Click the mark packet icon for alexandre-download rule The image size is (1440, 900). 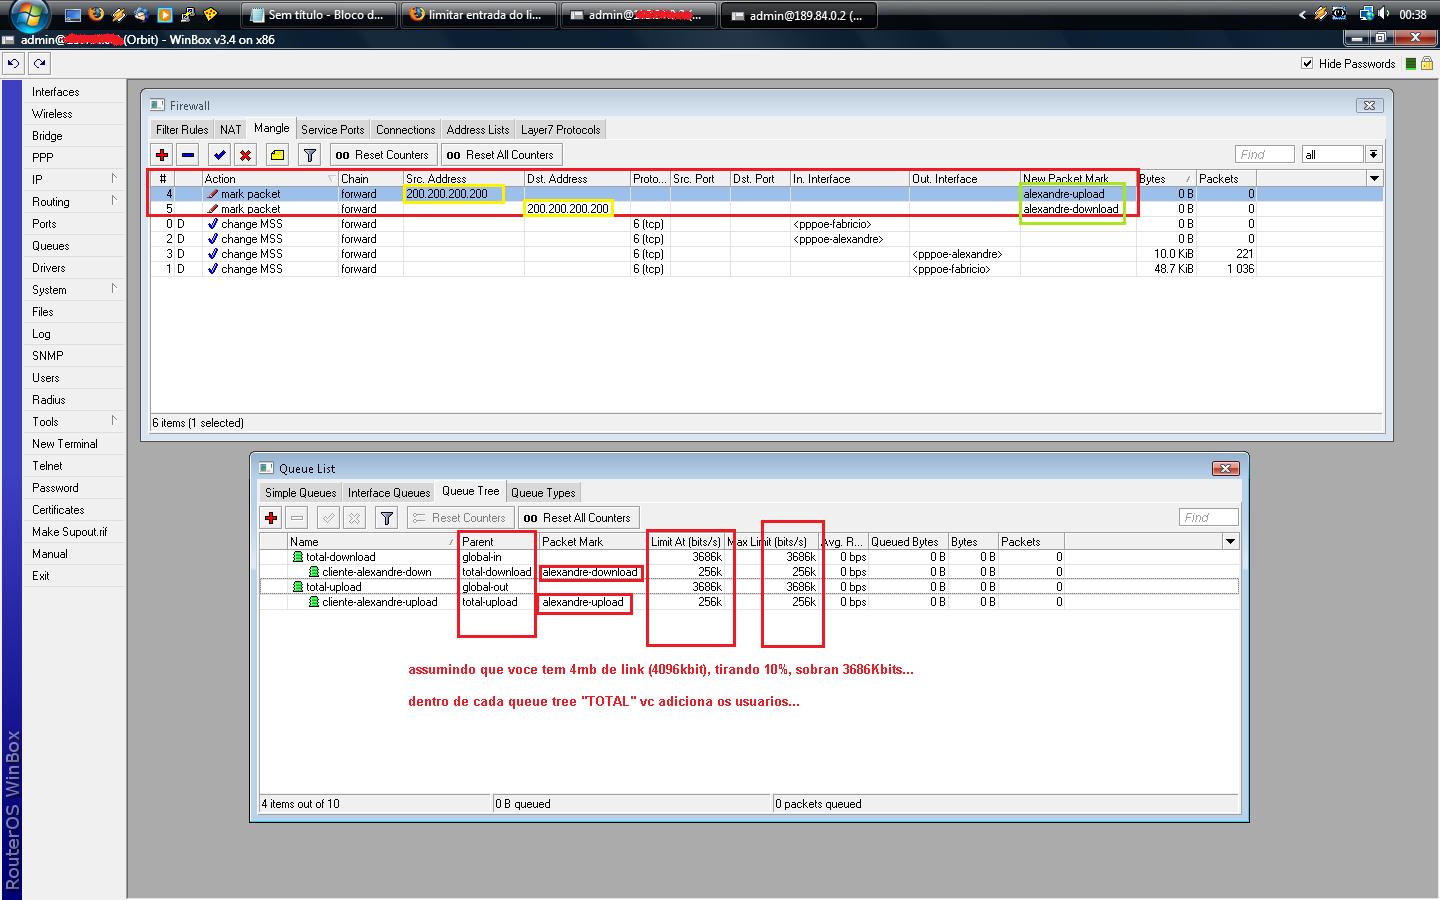tap(212, 209)
